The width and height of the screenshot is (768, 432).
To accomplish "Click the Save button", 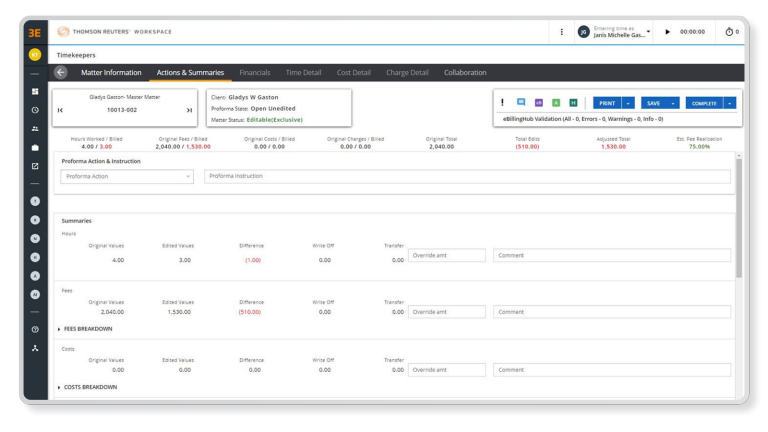I will pyautogui.click(x=653, y=103).
